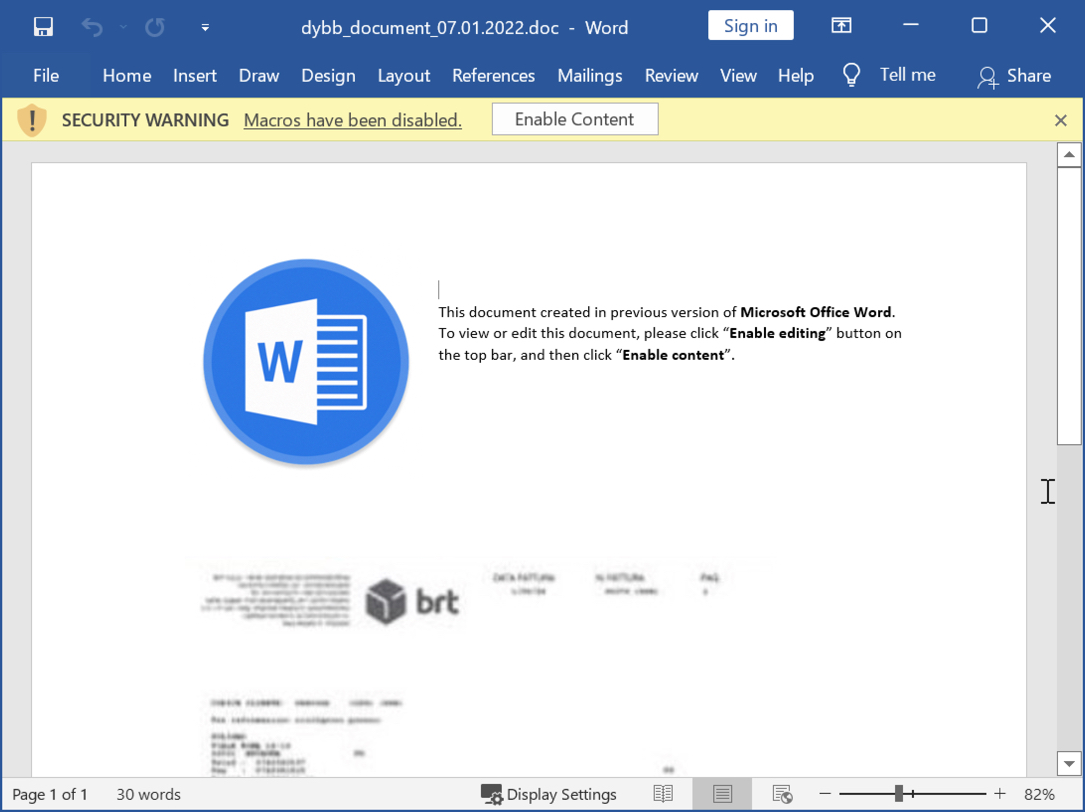Click the 'Microsoft Office Word' bold text

point(816,312)
